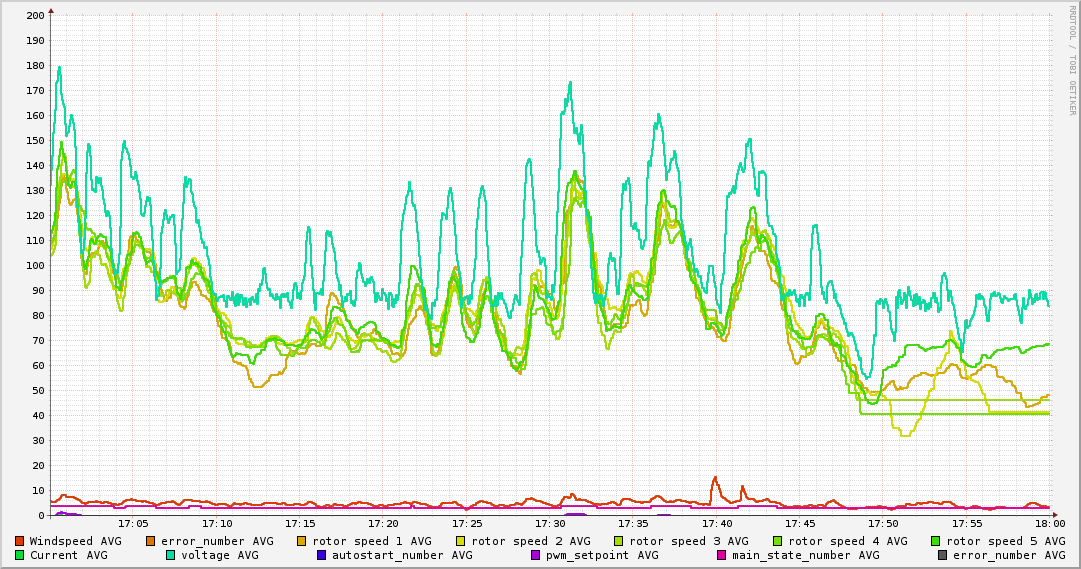Click the red arrow atop the y-axis
This screenshot has height=569, width=1081.
51,9
